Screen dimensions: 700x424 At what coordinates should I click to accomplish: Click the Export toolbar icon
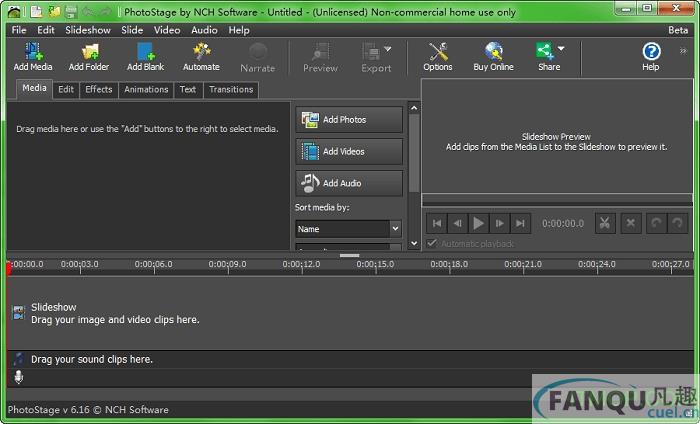coord(371,52)
